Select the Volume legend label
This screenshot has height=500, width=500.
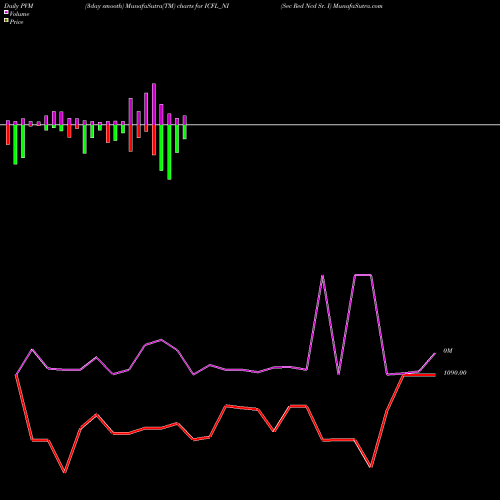19,14
